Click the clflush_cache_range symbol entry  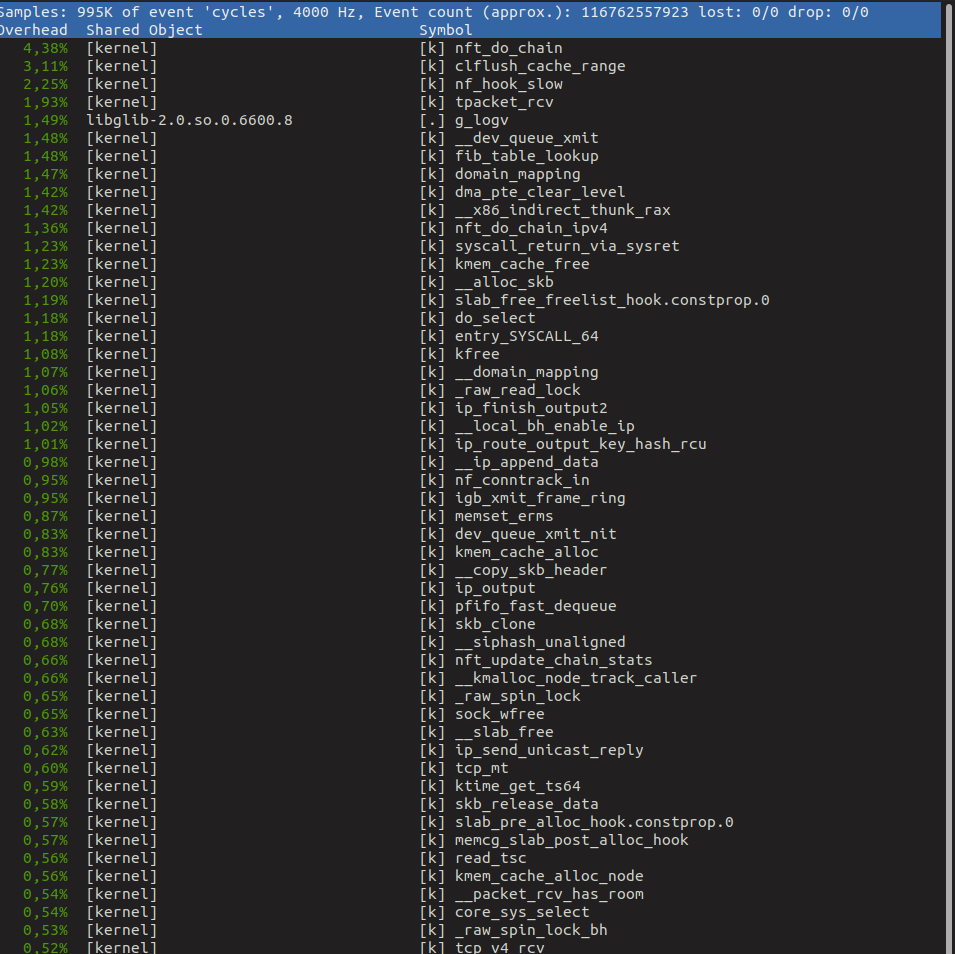tap(539, 66)
